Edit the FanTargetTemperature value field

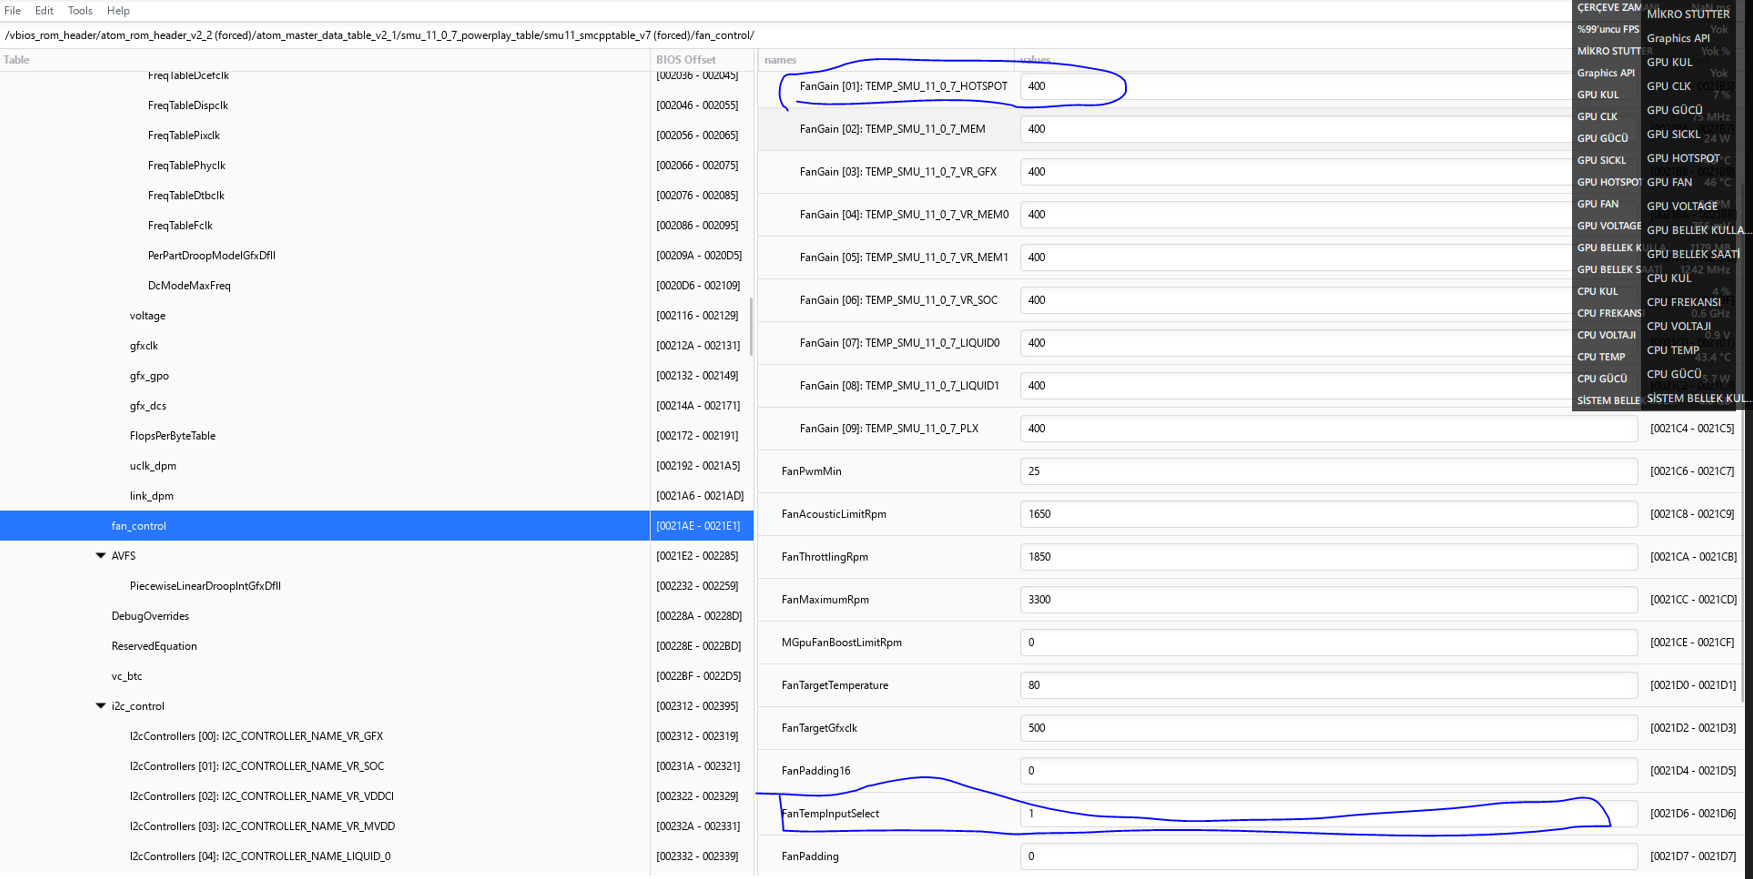(1328, 685)
